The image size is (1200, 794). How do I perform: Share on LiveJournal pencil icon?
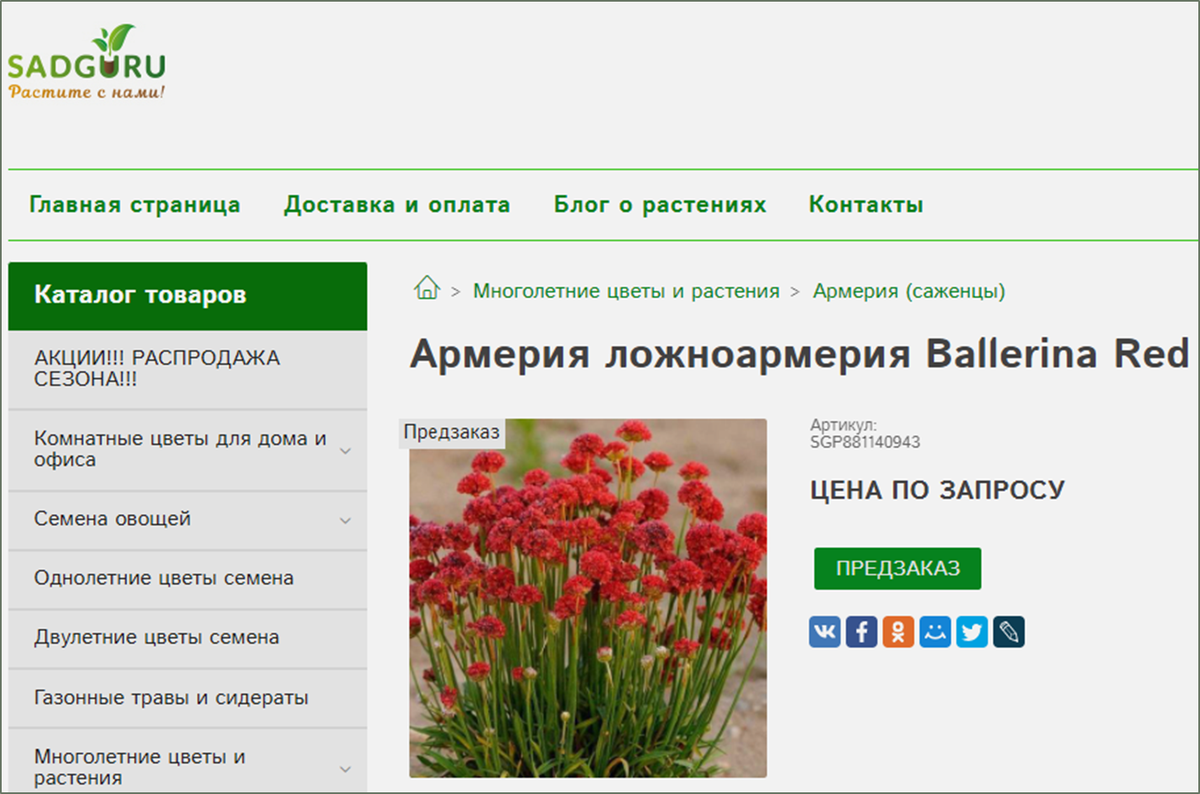click(1009, 632)
